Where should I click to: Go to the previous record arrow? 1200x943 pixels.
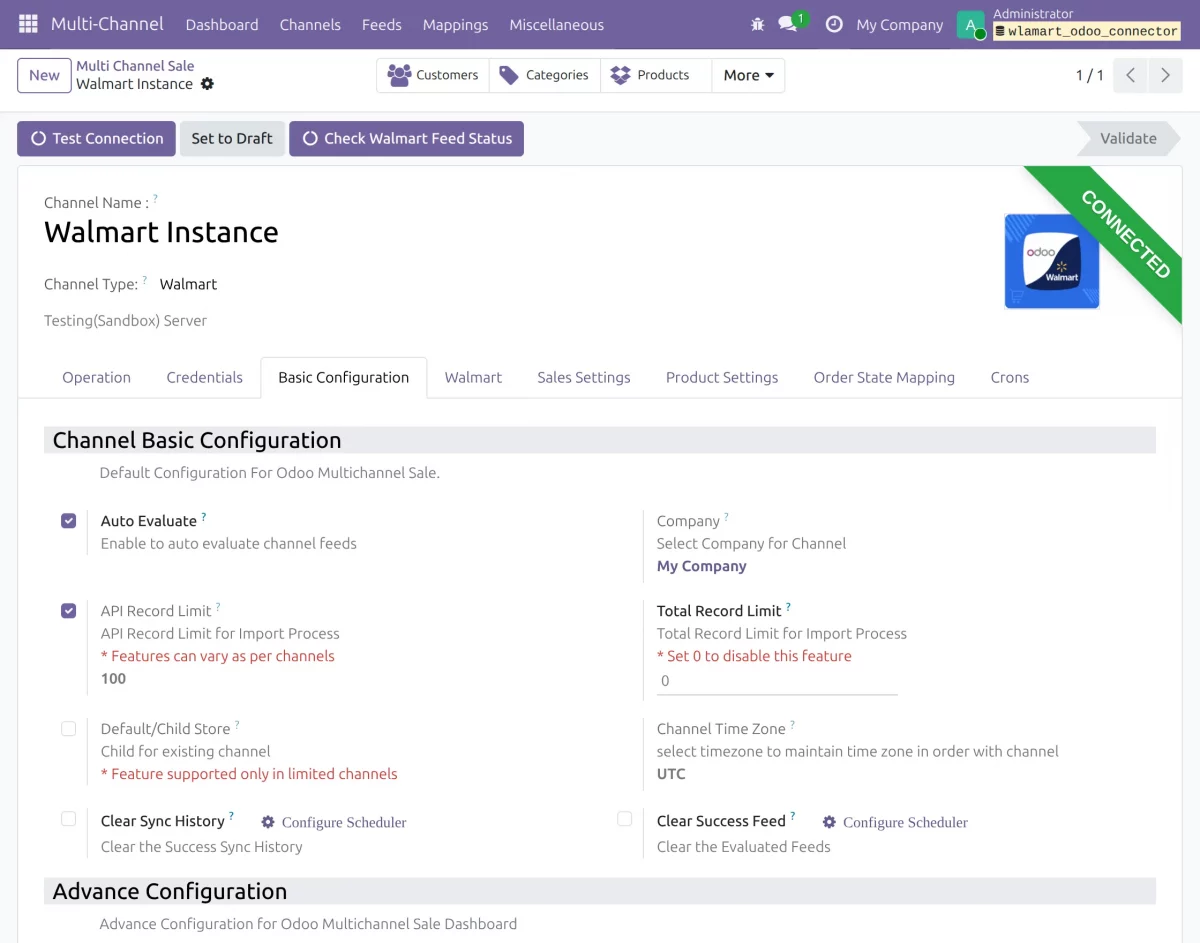tap(1130, 75)
